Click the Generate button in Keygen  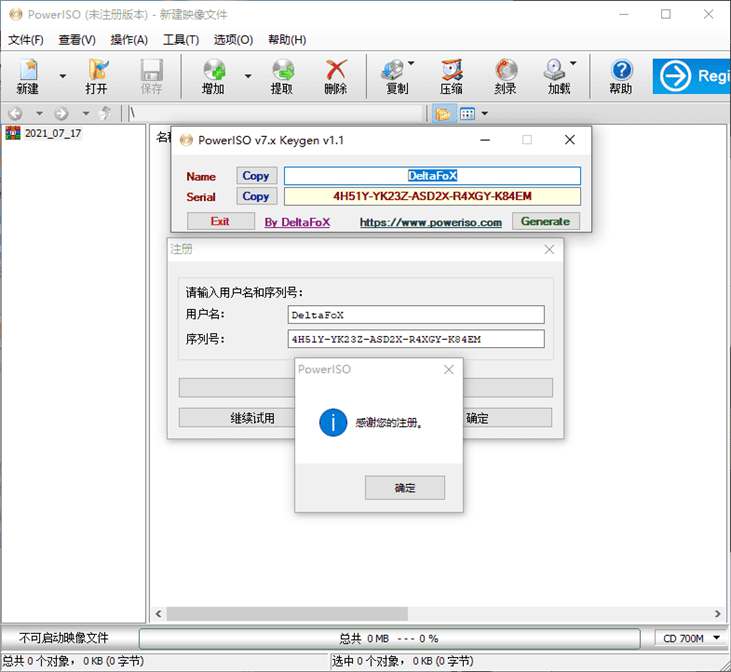546,222
